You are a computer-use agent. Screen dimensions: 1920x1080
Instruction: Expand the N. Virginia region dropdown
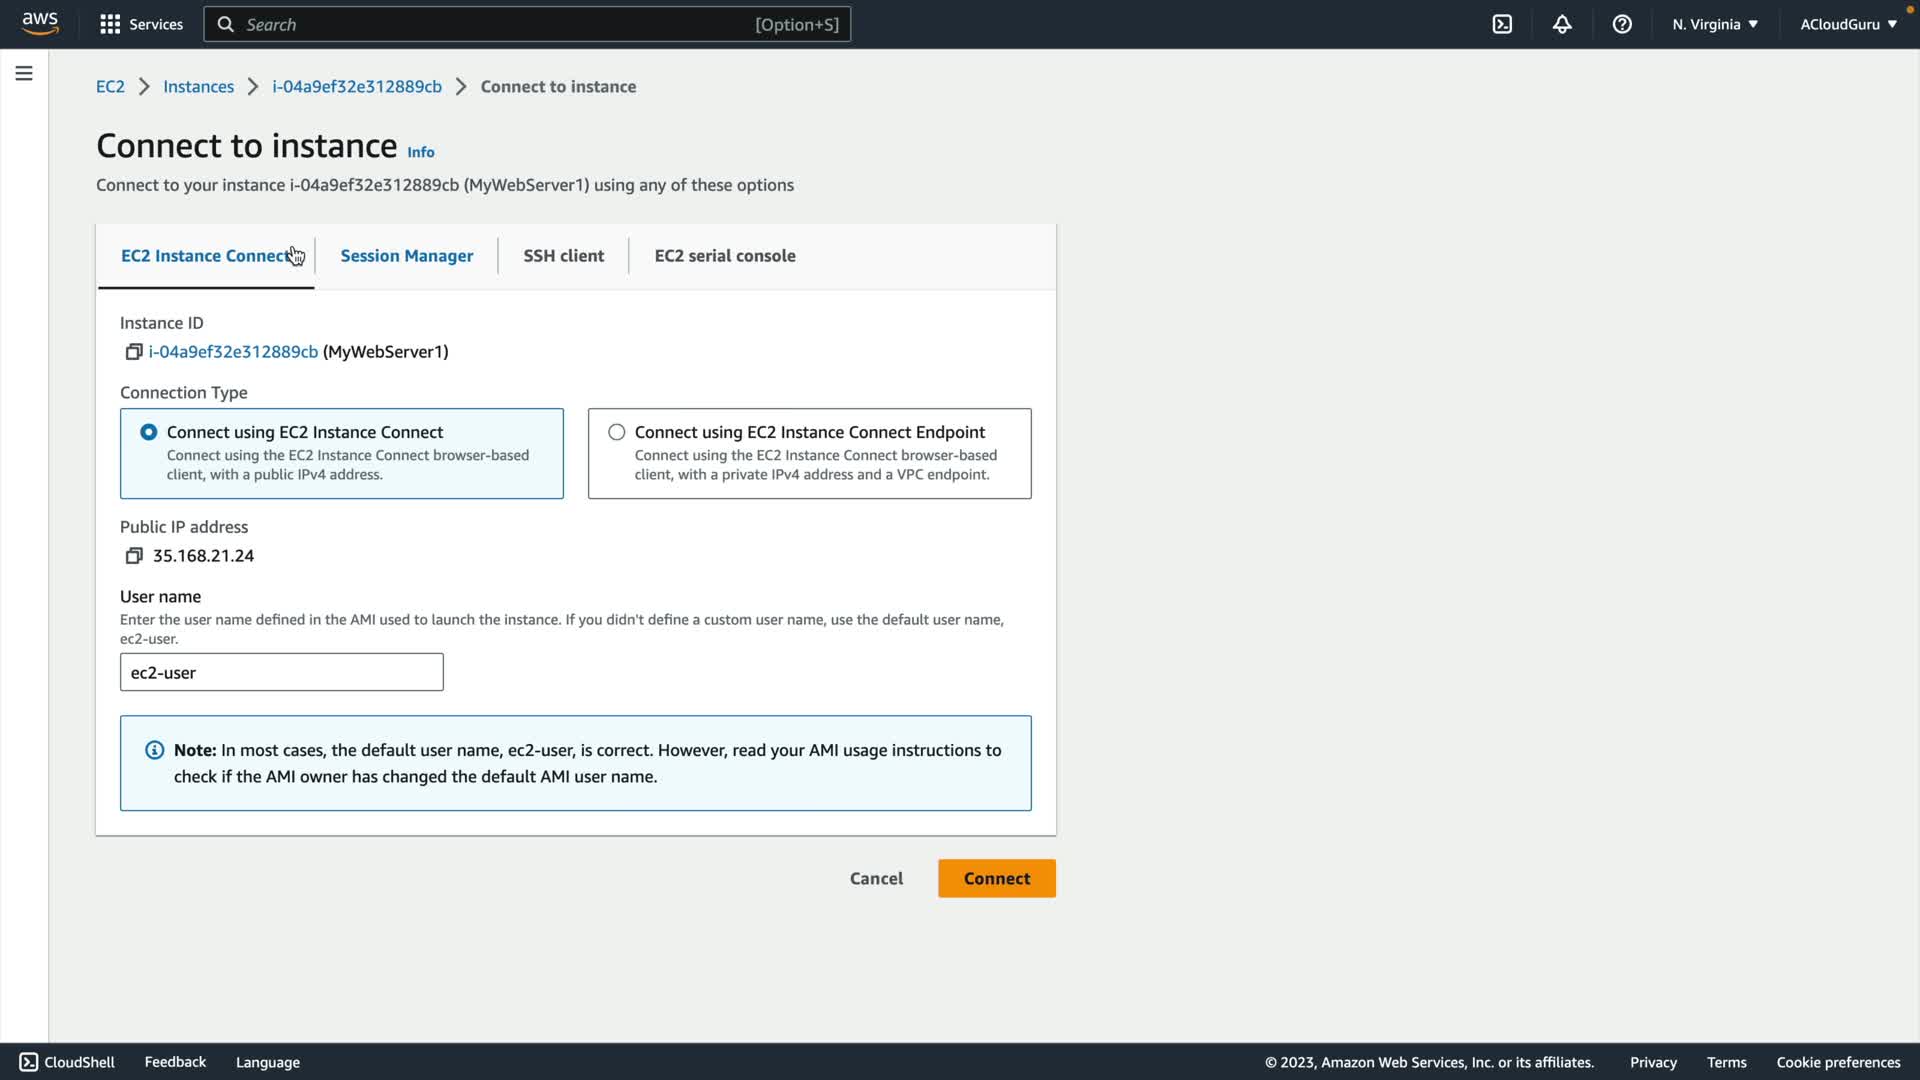[x=1714, y=24]
